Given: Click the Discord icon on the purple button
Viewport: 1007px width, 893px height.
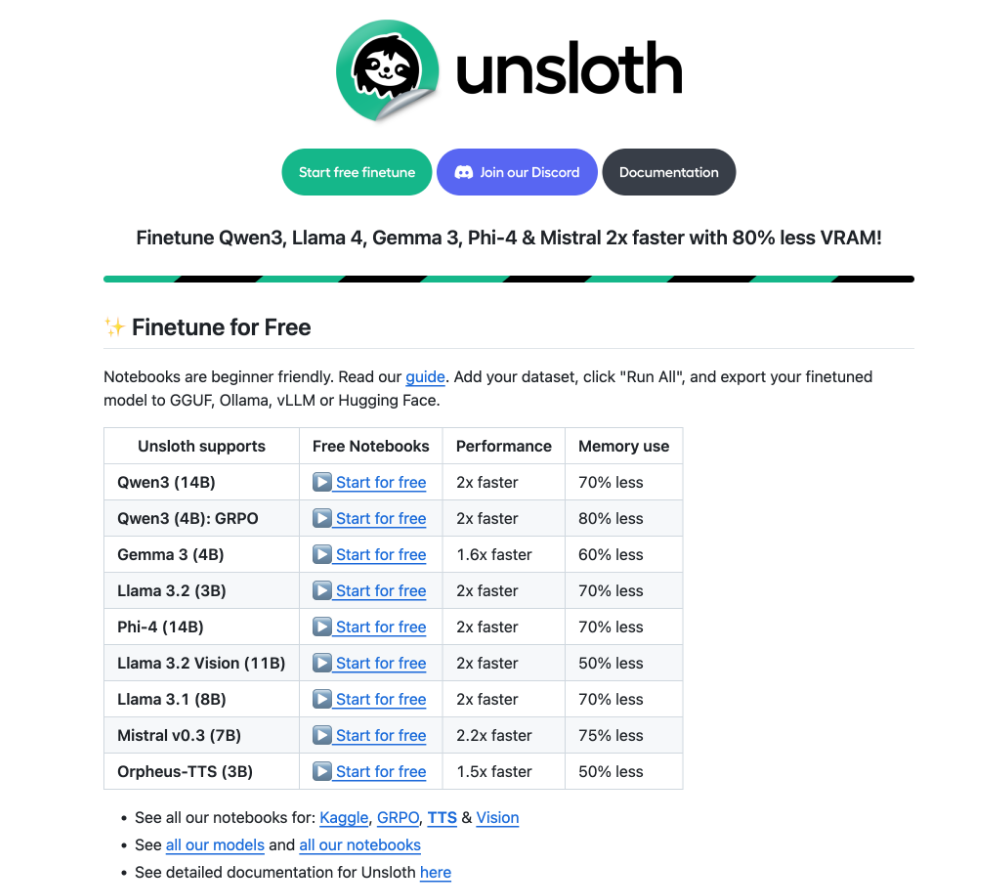Looking at the screenshot, I should point(463,171).
